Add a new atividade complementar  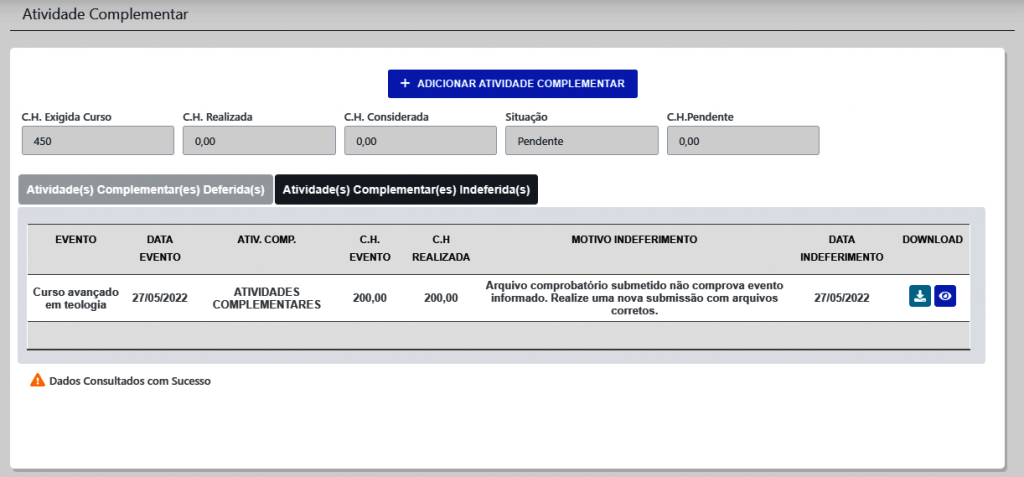pyautogui.click(x=512, y=84)
